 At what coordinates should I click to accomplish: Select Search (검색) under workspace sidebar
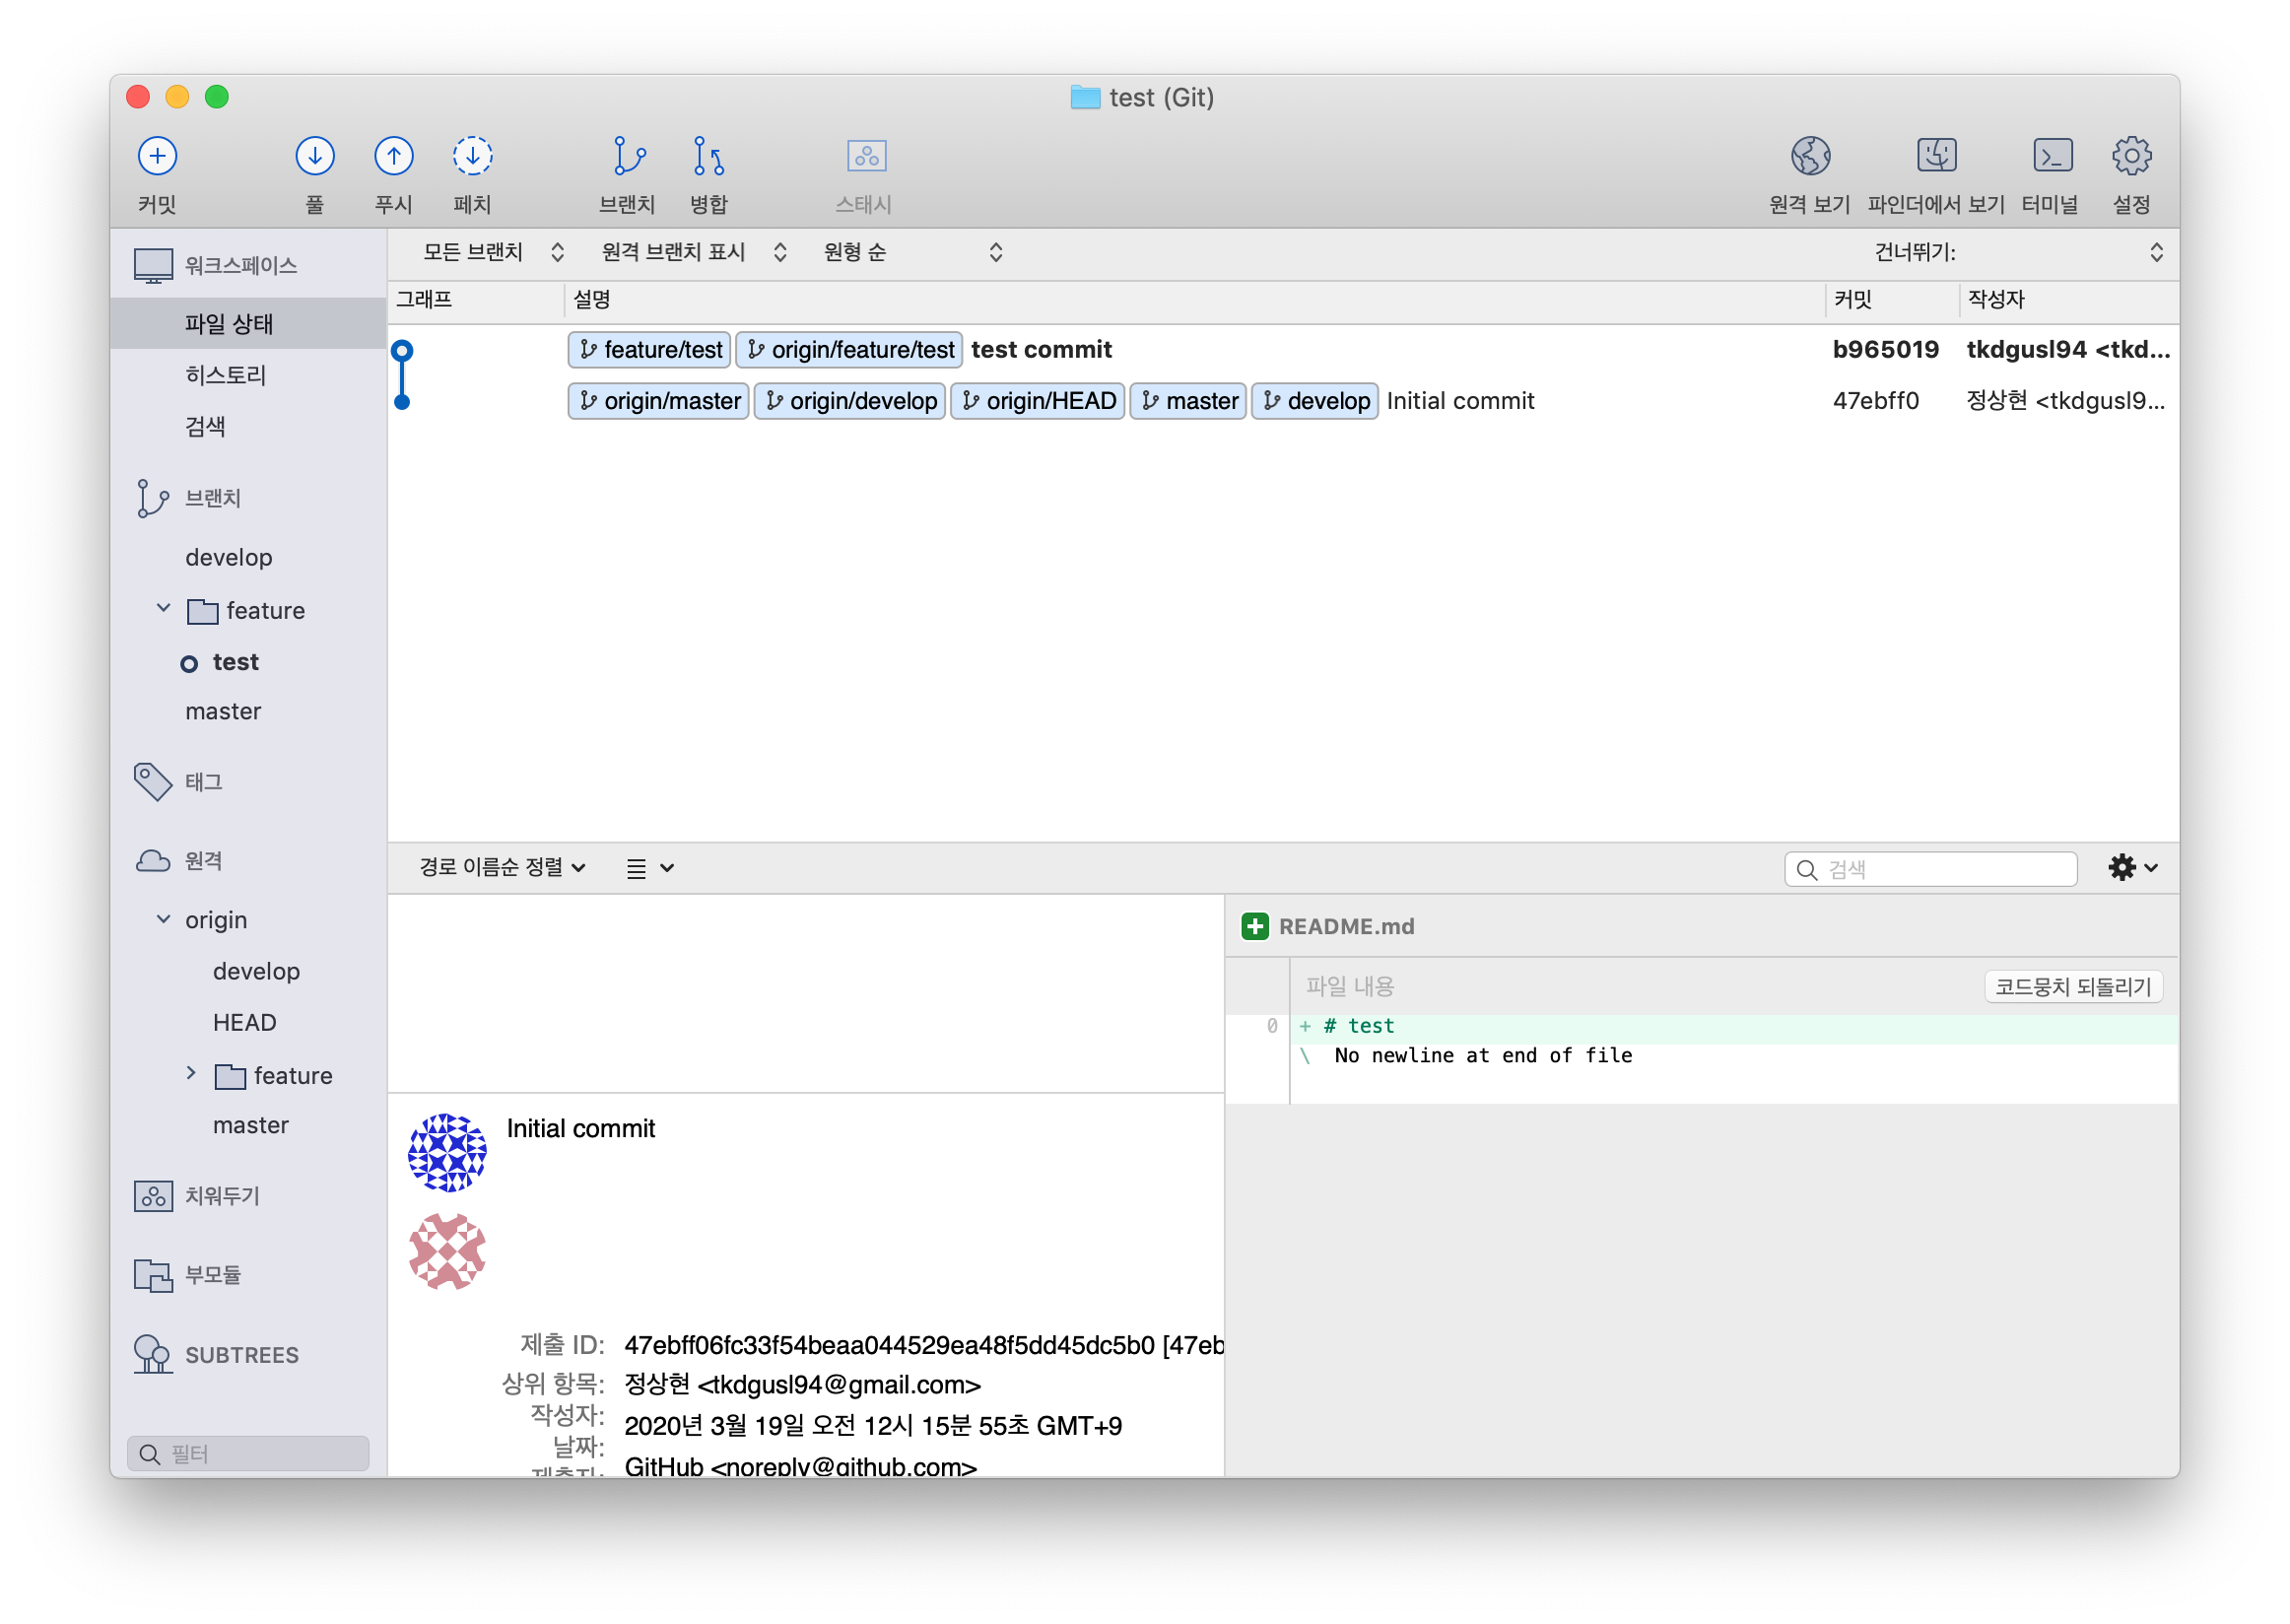click(x=205, y=427)
